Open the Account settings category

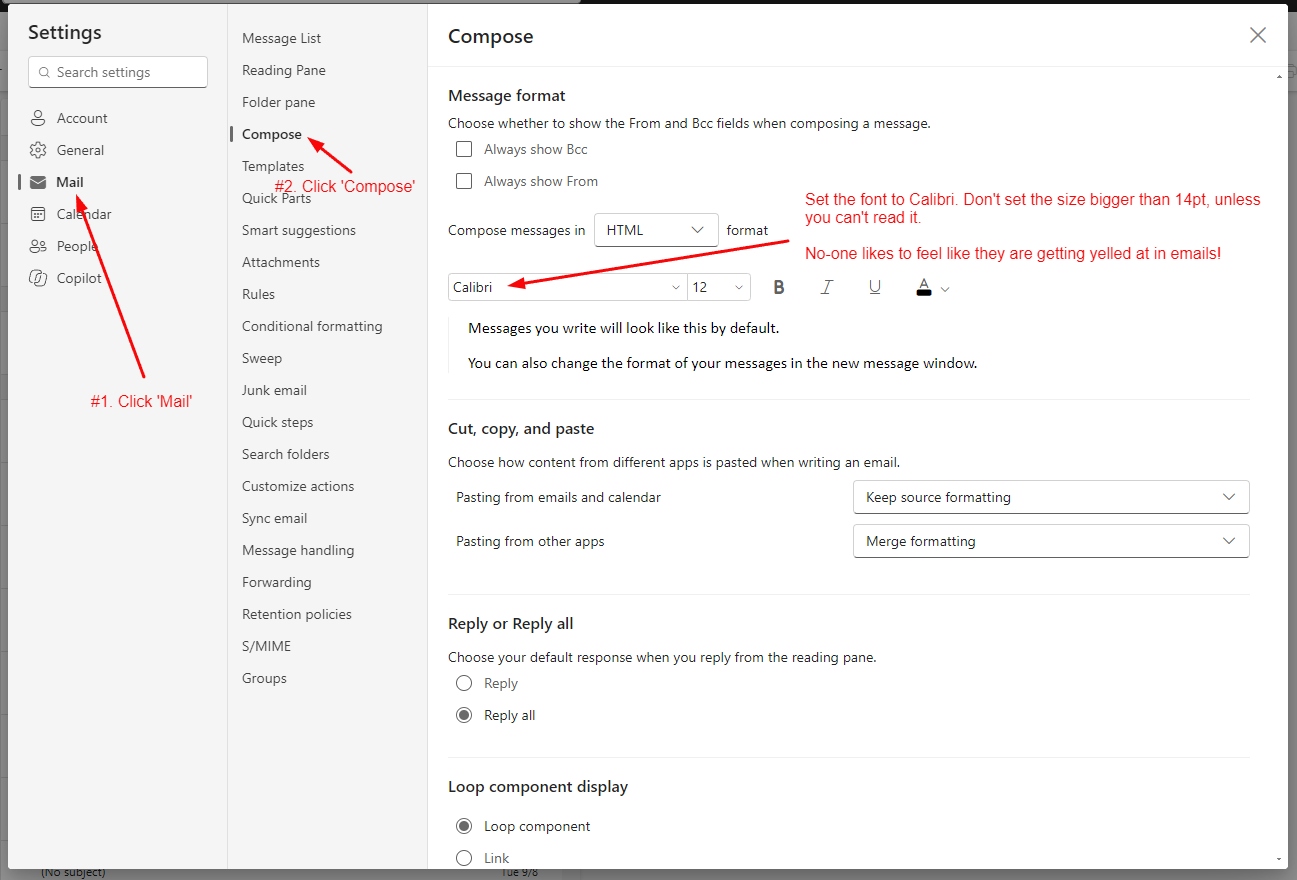[82, 118]
